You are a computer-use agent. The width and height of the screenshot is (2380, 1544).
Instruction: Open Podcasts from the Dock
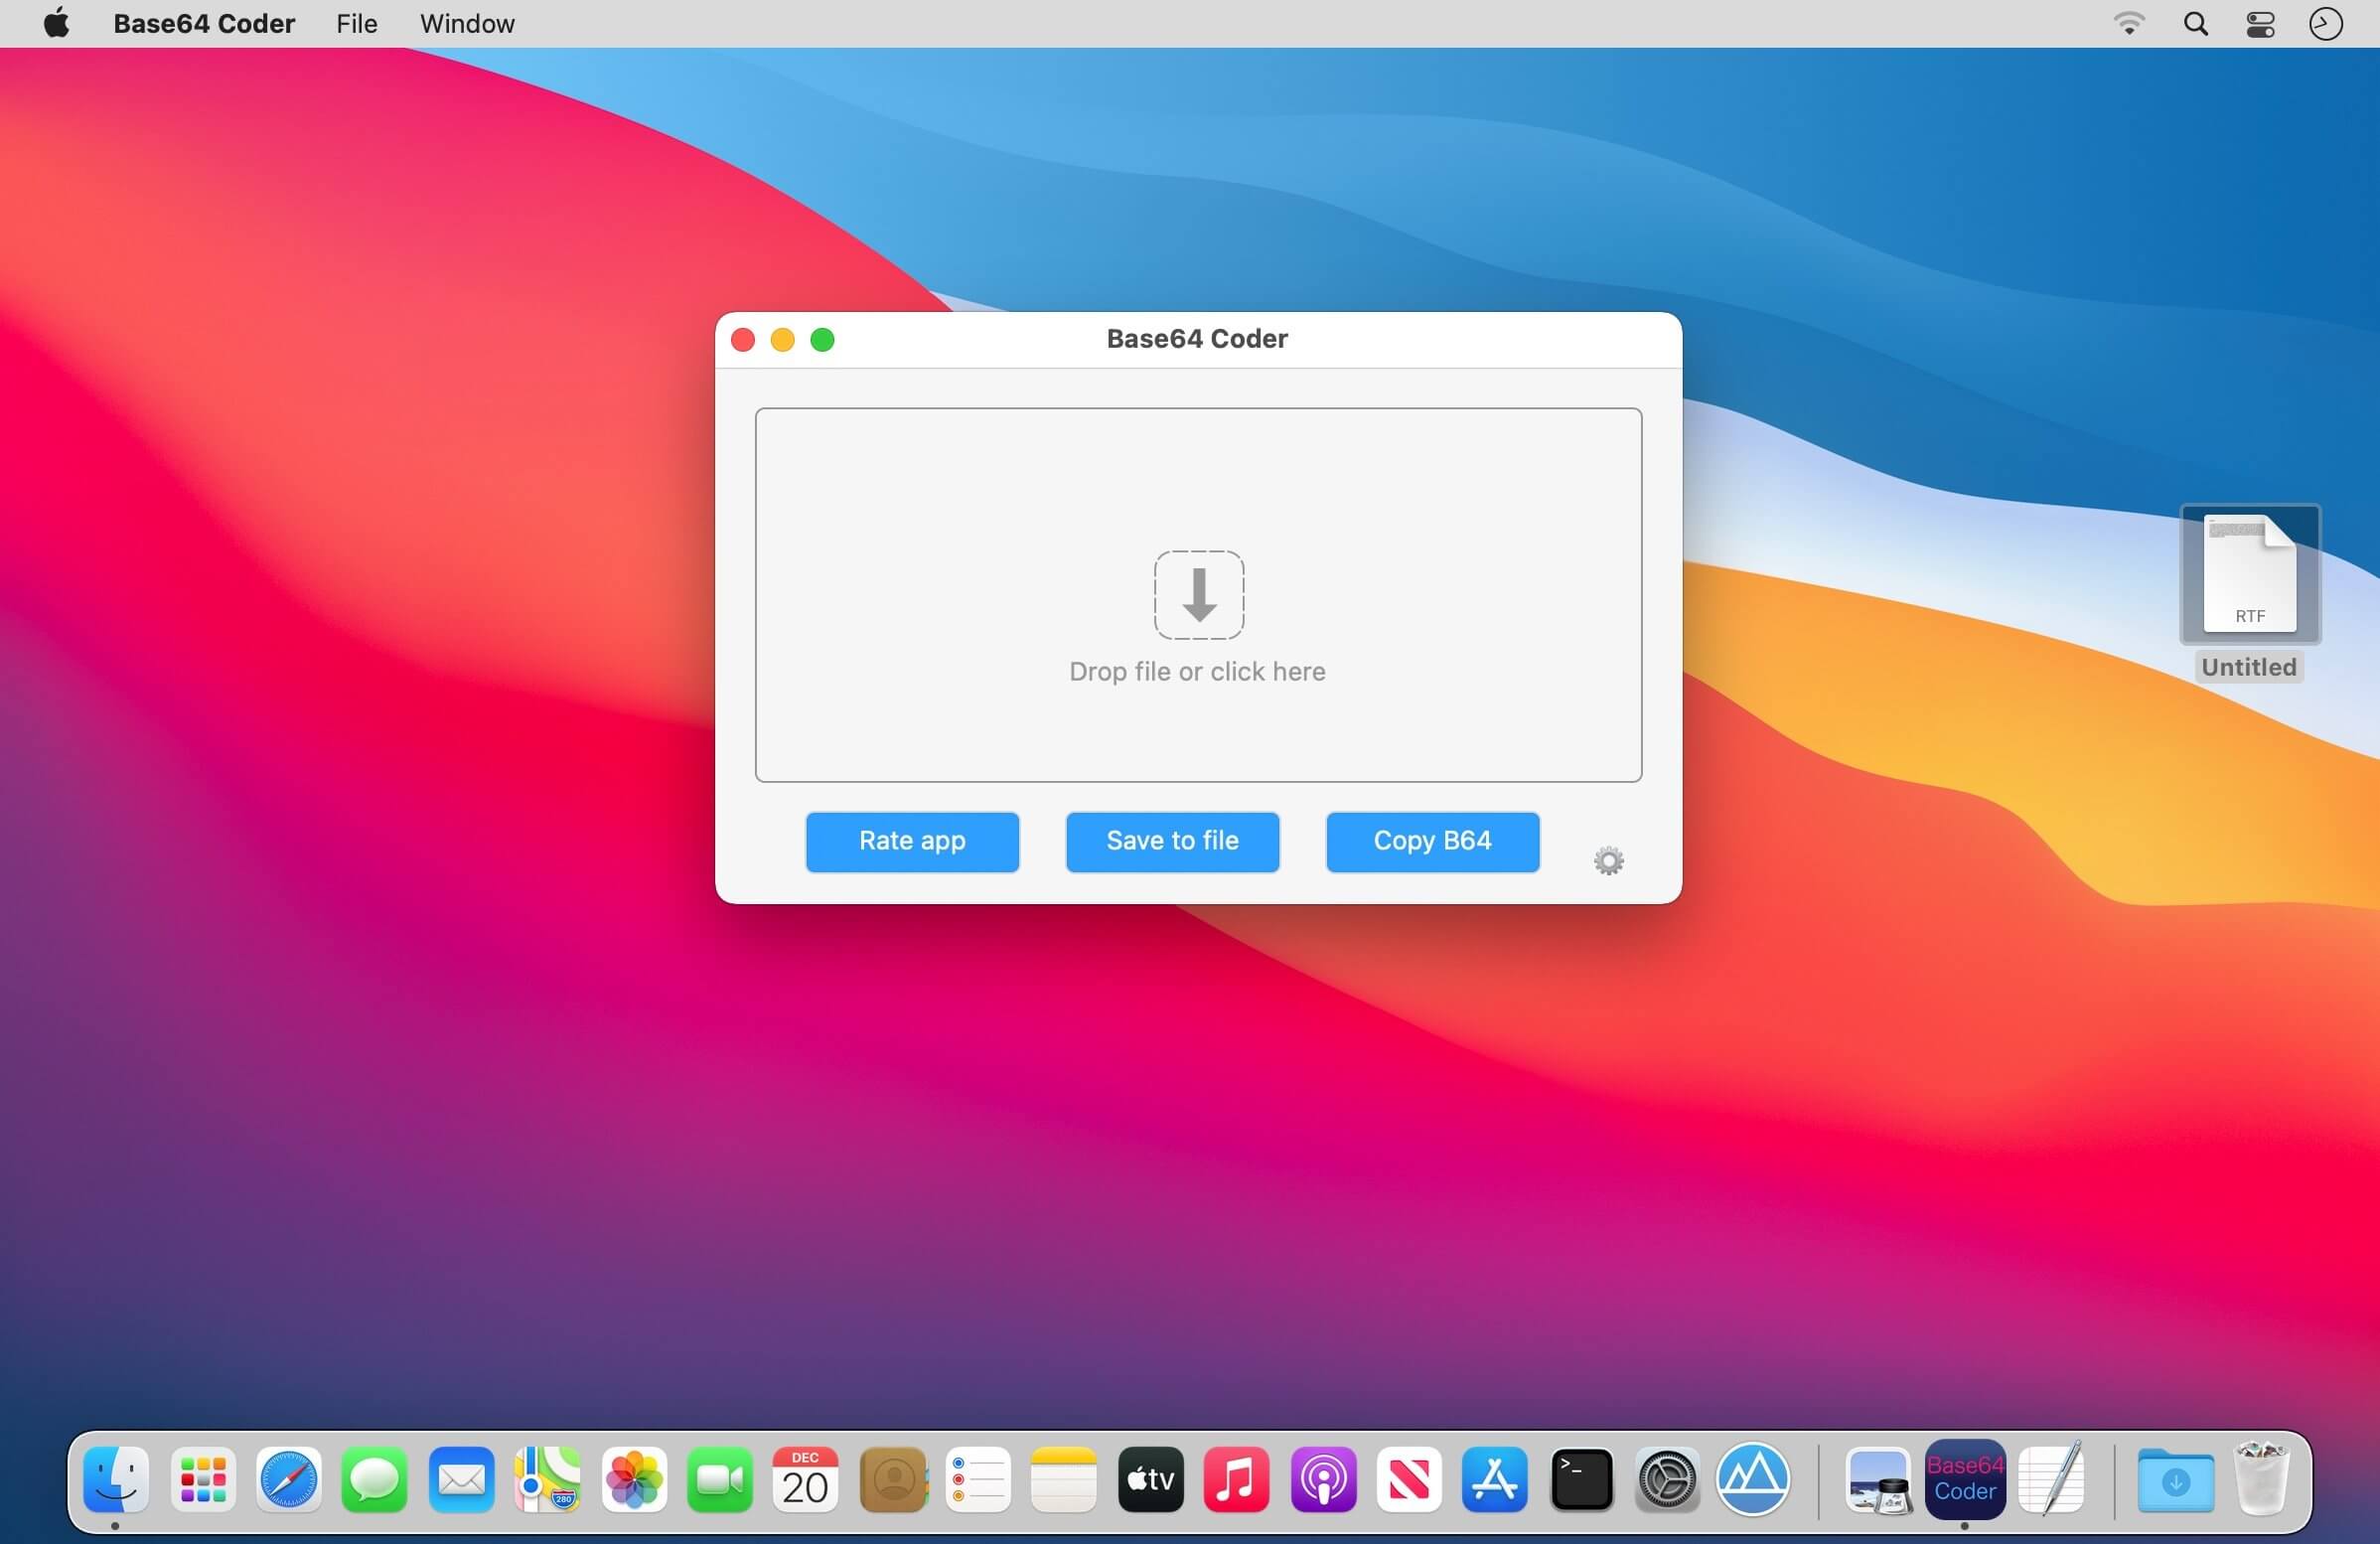pyautogui.click(x=1323, y=1478)
